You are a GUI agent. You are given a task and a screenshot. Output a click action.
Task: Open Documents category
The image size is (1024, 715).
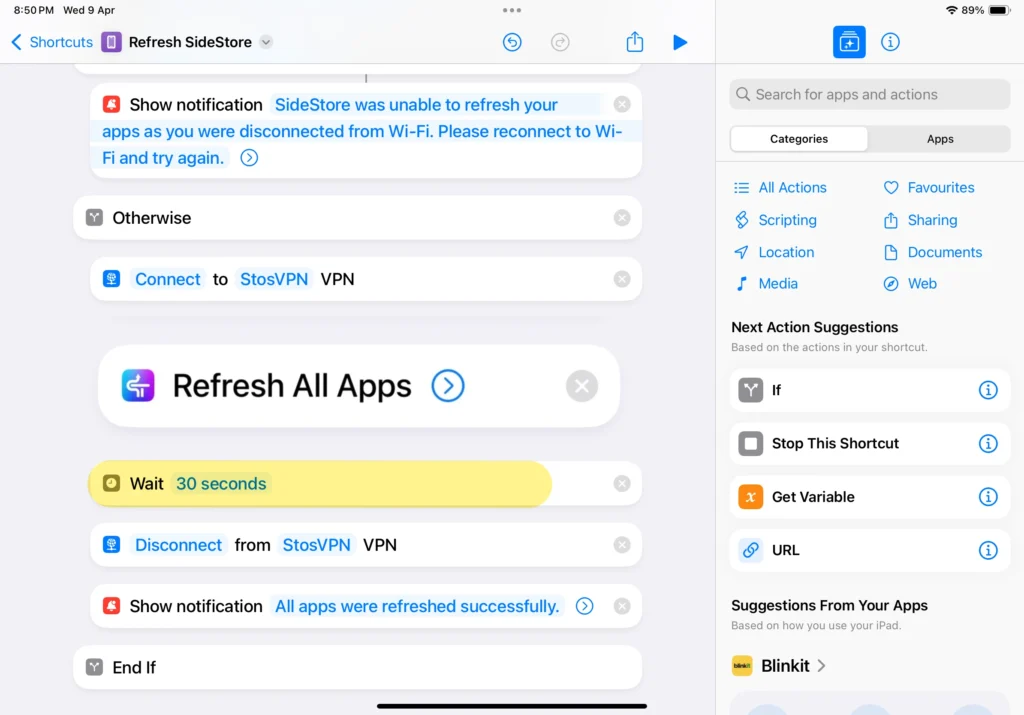(x=933, y=252)
